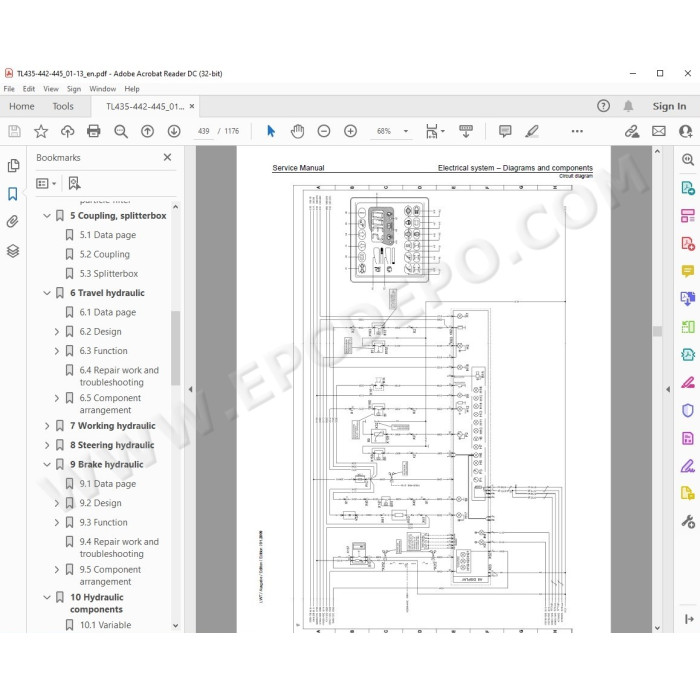
Task: Open the Help menu
Action: coord(132,89)
